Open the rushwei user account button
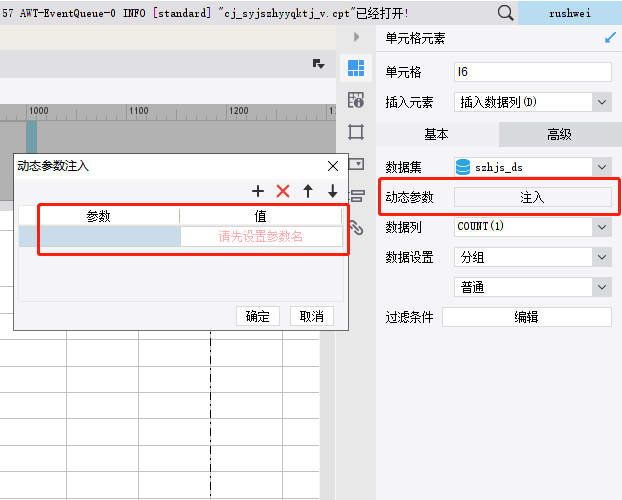The width and height of the screenshot is (622, 500). click(x=570, y=13)
